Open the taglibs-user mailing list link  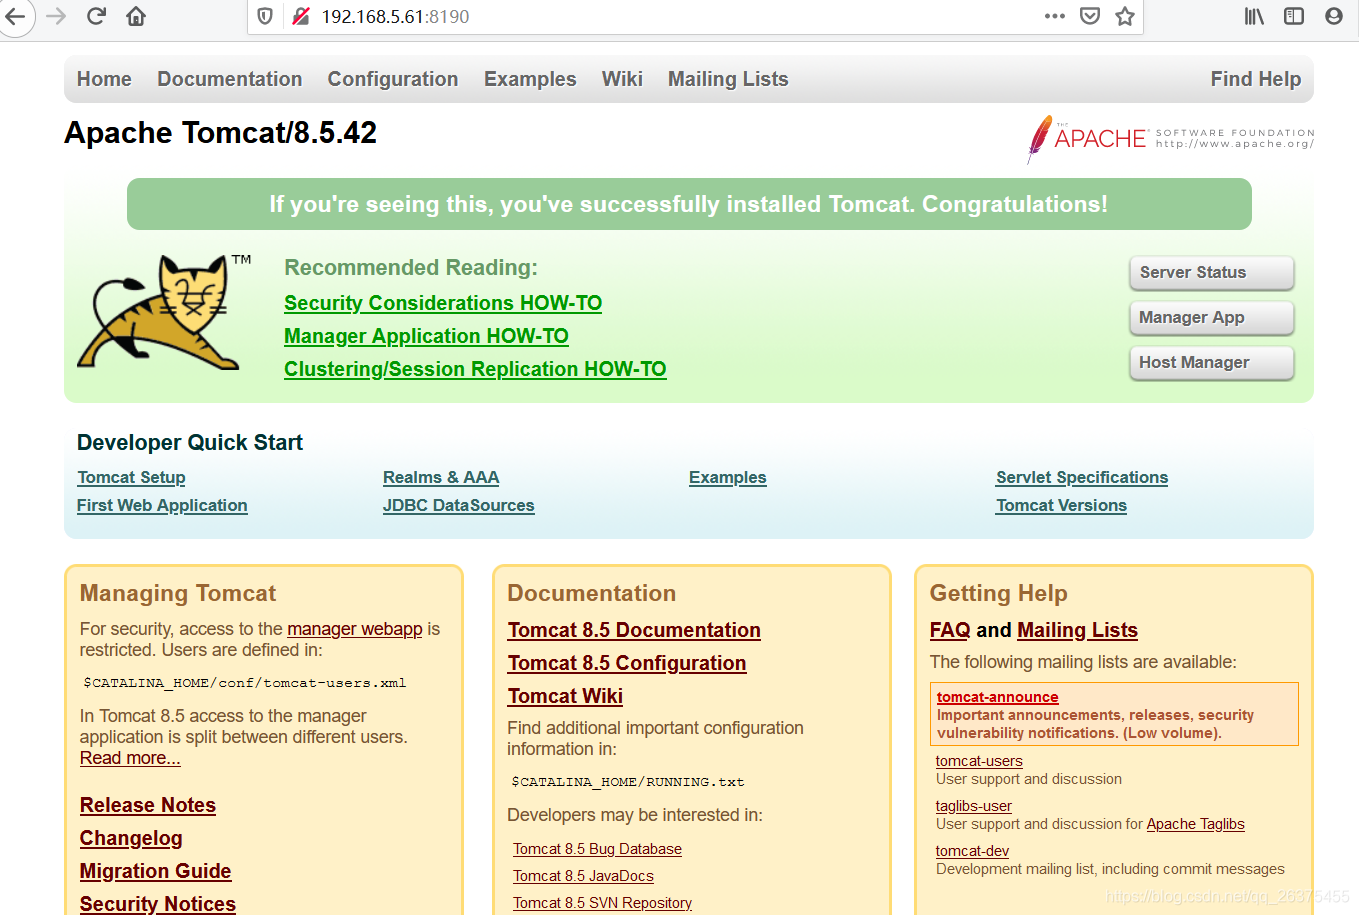point(973,806)
